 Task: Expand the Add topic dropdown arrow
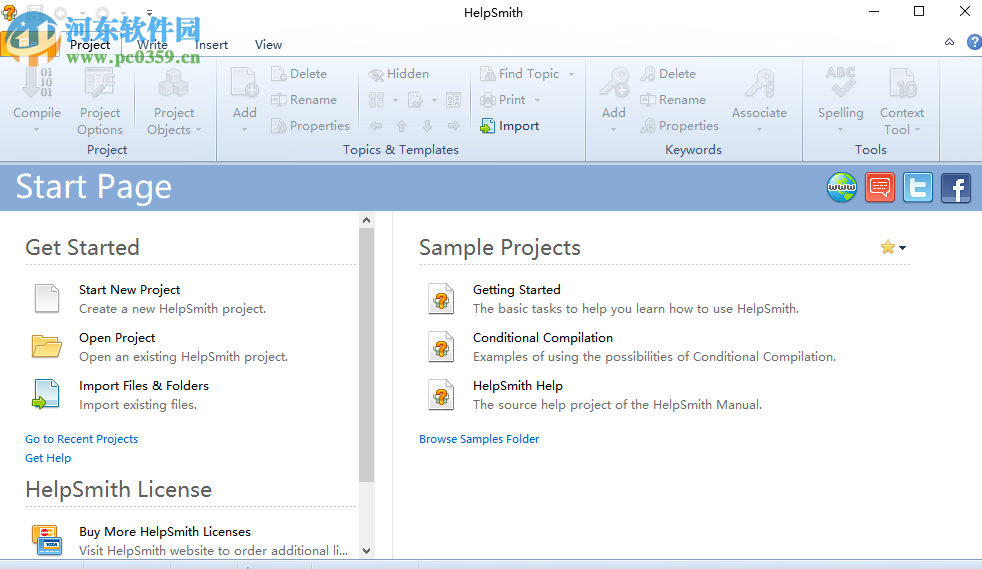click(244, 130)
